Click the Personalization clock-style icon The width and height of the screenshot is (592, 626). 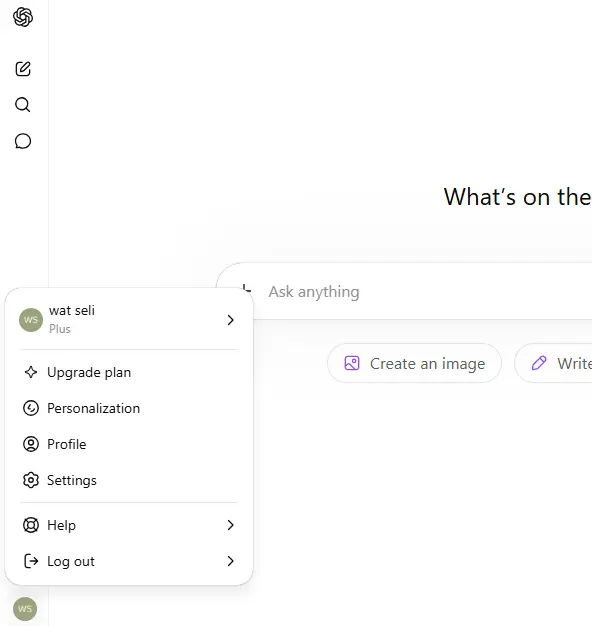click(31, 408)
